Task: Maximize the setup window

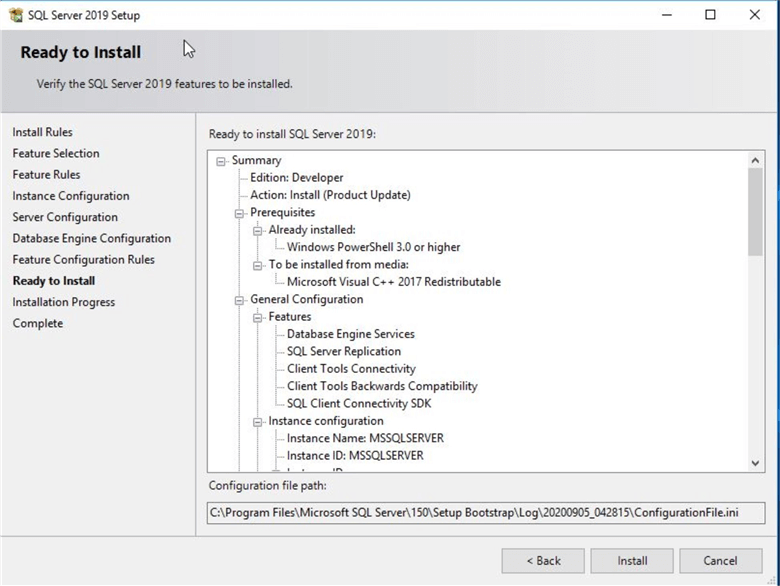Action: [710, 15]
